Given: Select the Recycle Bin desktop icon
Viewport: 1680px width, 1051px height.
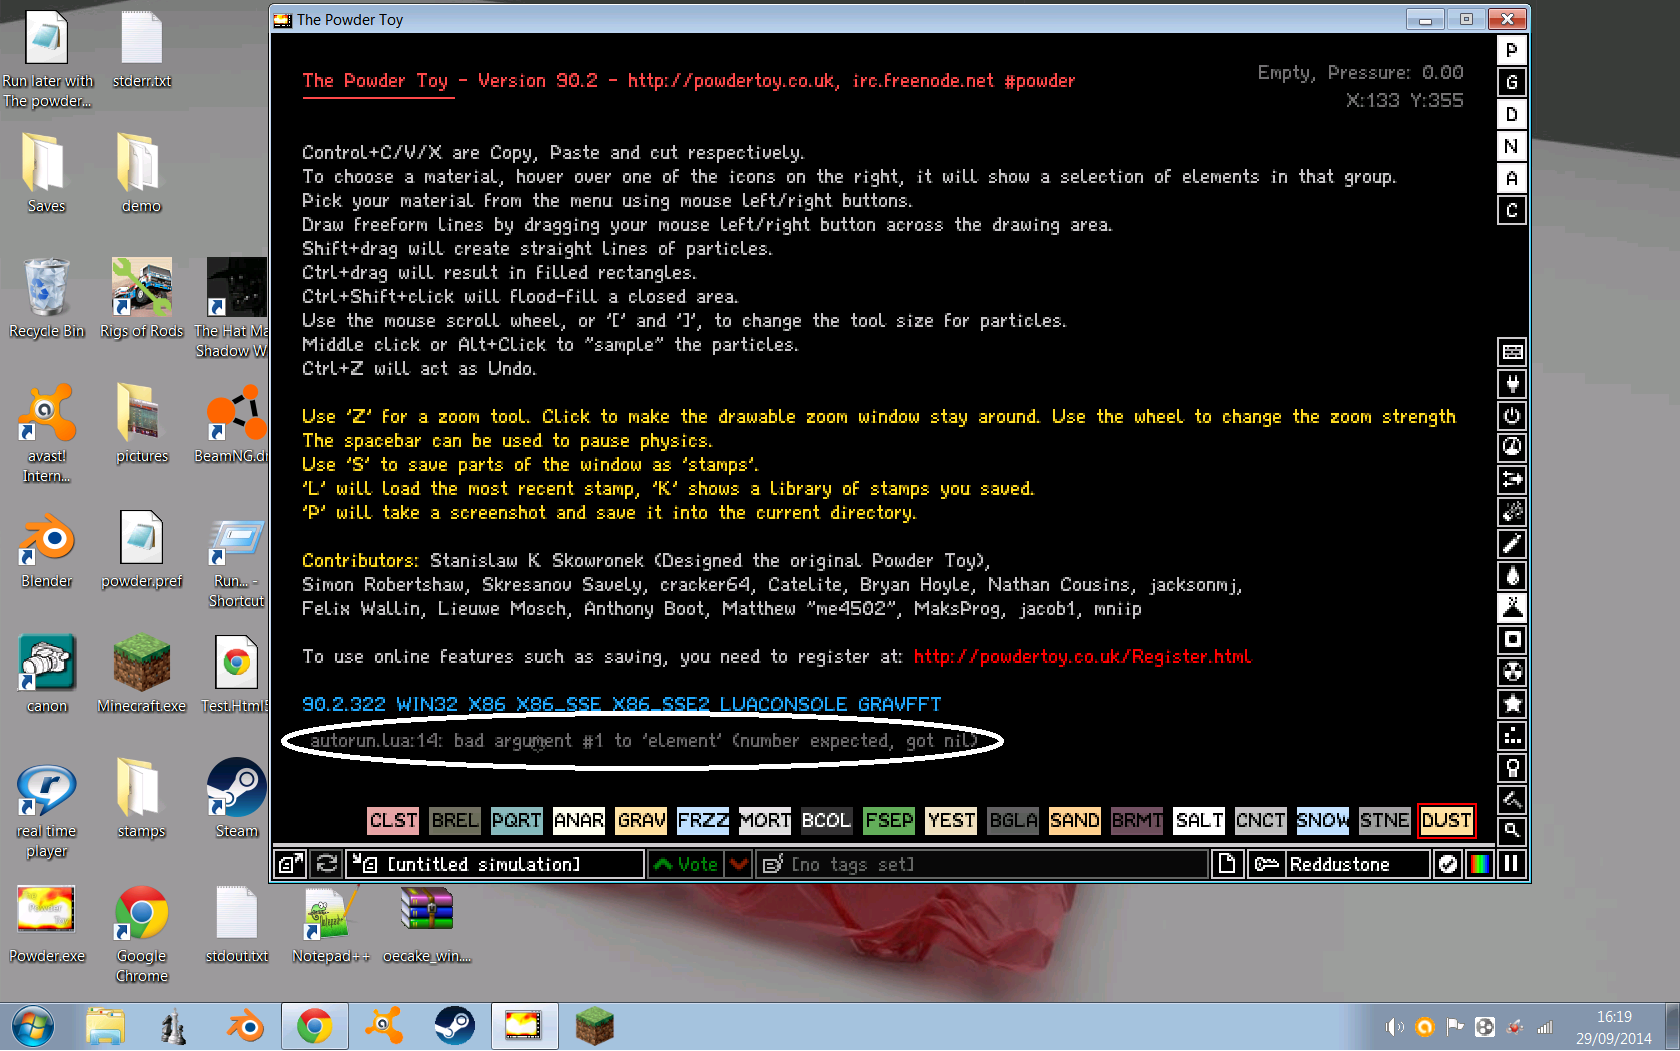Looking at the screenshot, I should (x=47, y=298).
